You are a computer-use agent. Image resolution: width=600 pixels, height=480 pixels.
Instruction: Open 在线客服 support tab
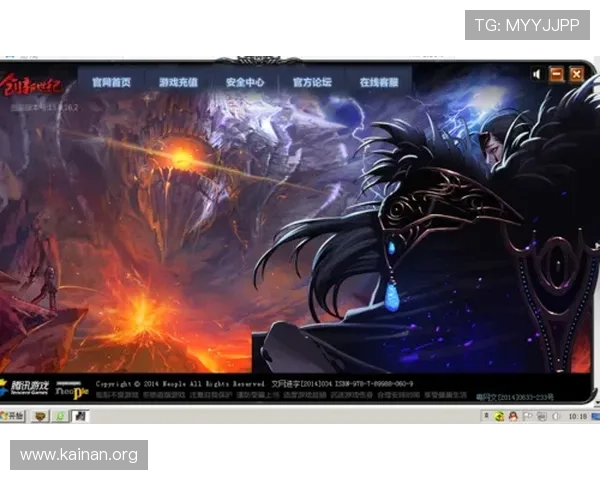click(379, 82)
